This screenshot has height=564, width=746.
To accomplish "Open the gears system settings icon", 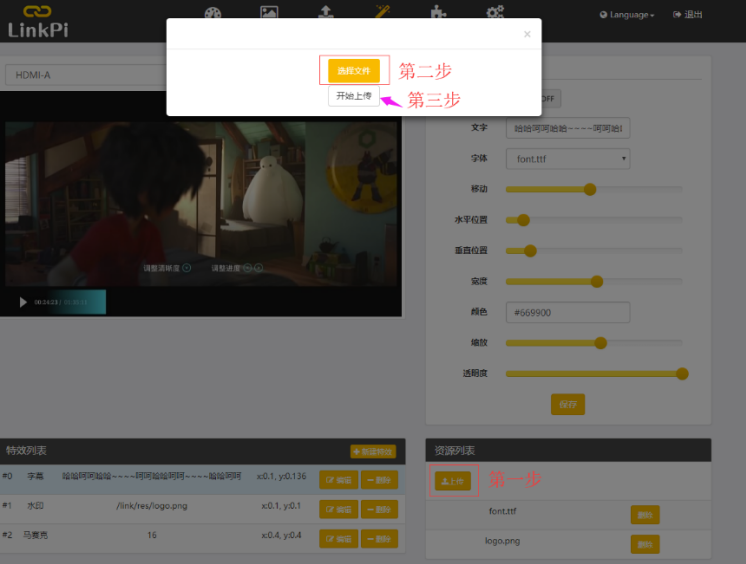I will 495,12.
